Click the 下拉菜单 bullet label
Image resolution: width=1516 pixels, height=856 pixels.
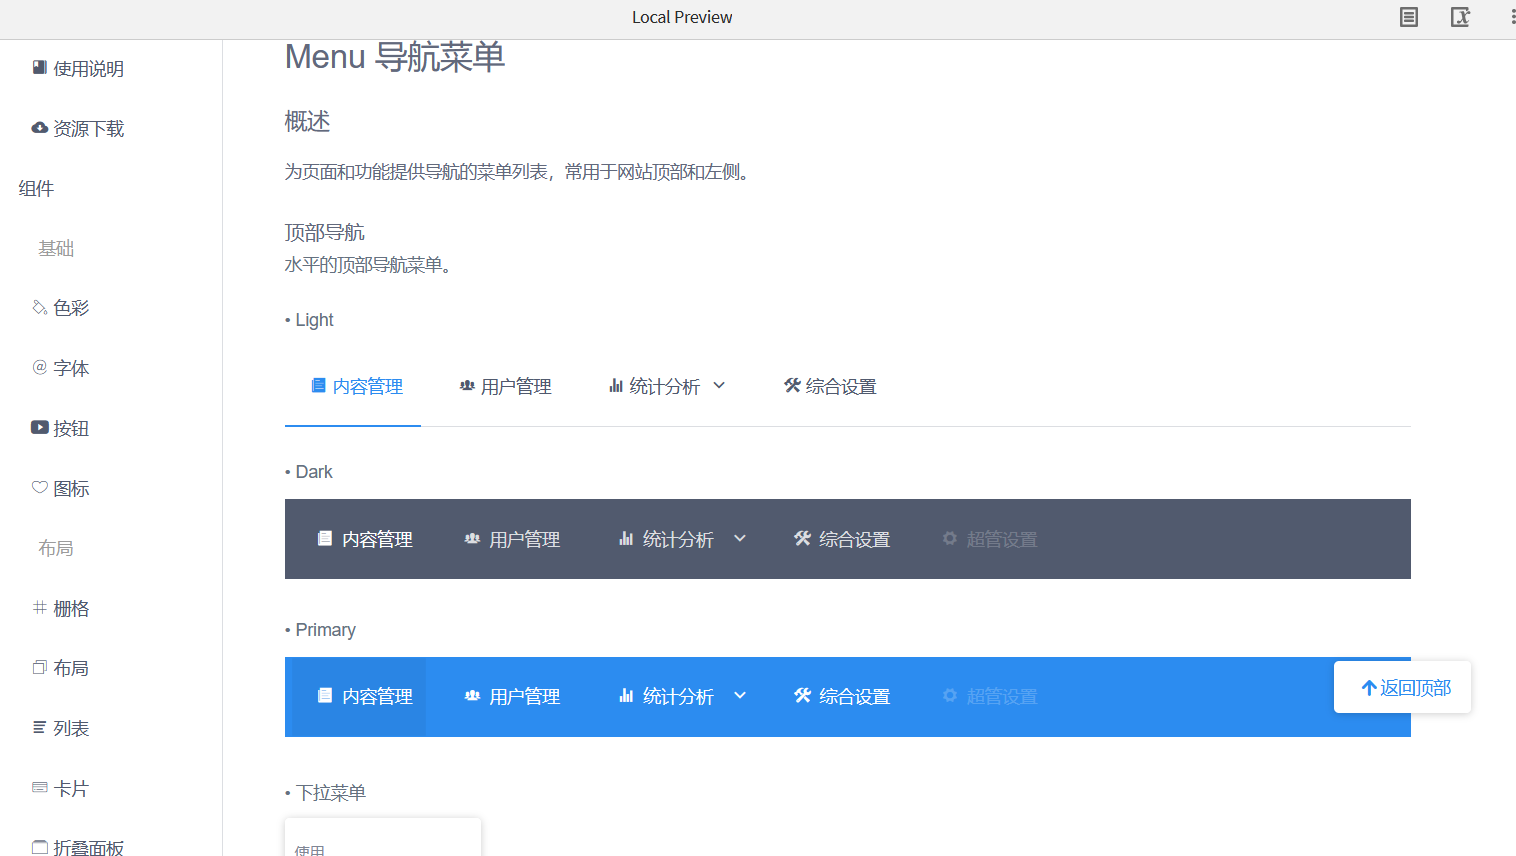click(x=331, y=792)
